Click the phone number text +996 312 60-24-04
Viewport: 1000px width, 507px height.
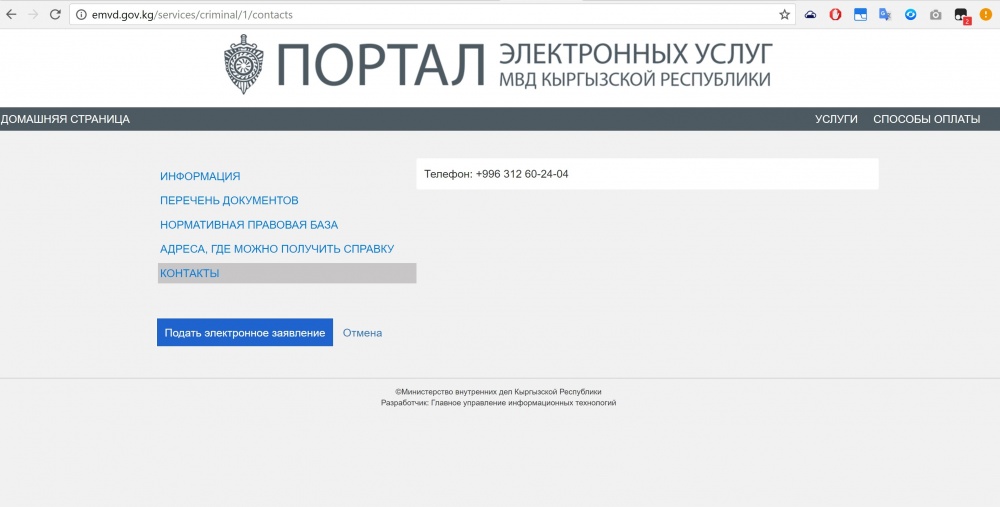pyautogui.click(x=522, y=174)
